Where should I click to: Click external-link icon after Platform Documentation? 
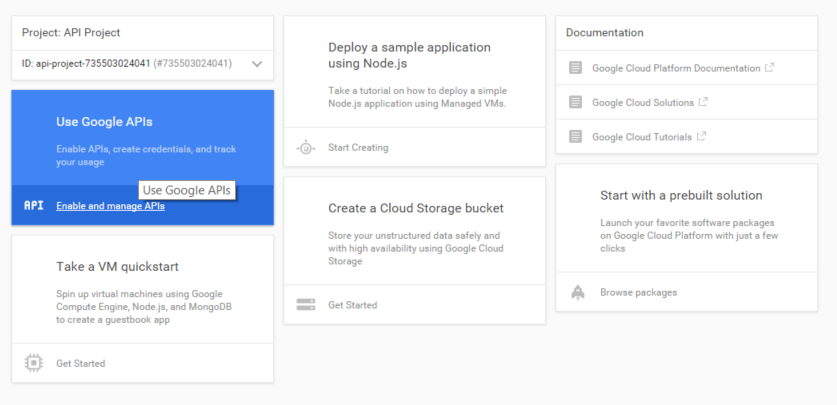[x=769, y=68]
